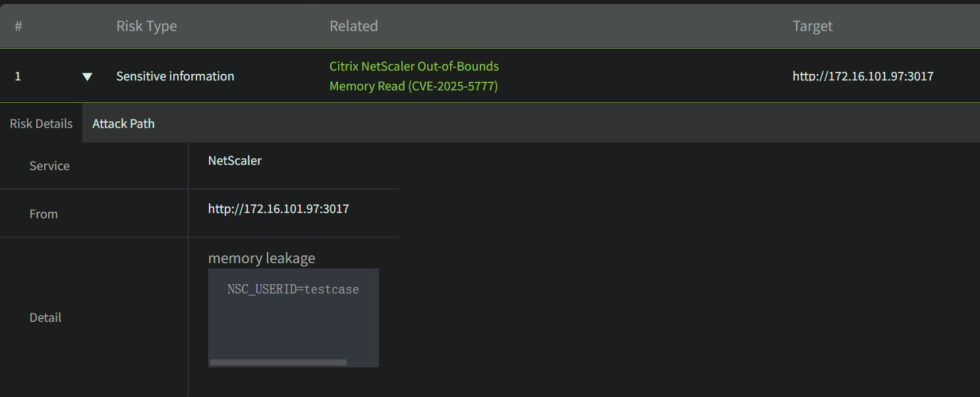Click the Risk Type column header
This screenshot has width=980, height=397.
point(146,26)
